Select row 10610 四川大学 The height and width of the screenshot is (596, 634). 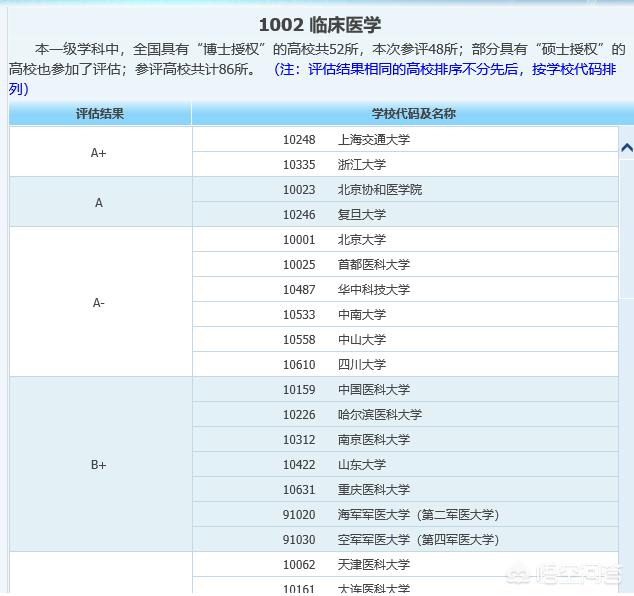[x=405, y=364]
